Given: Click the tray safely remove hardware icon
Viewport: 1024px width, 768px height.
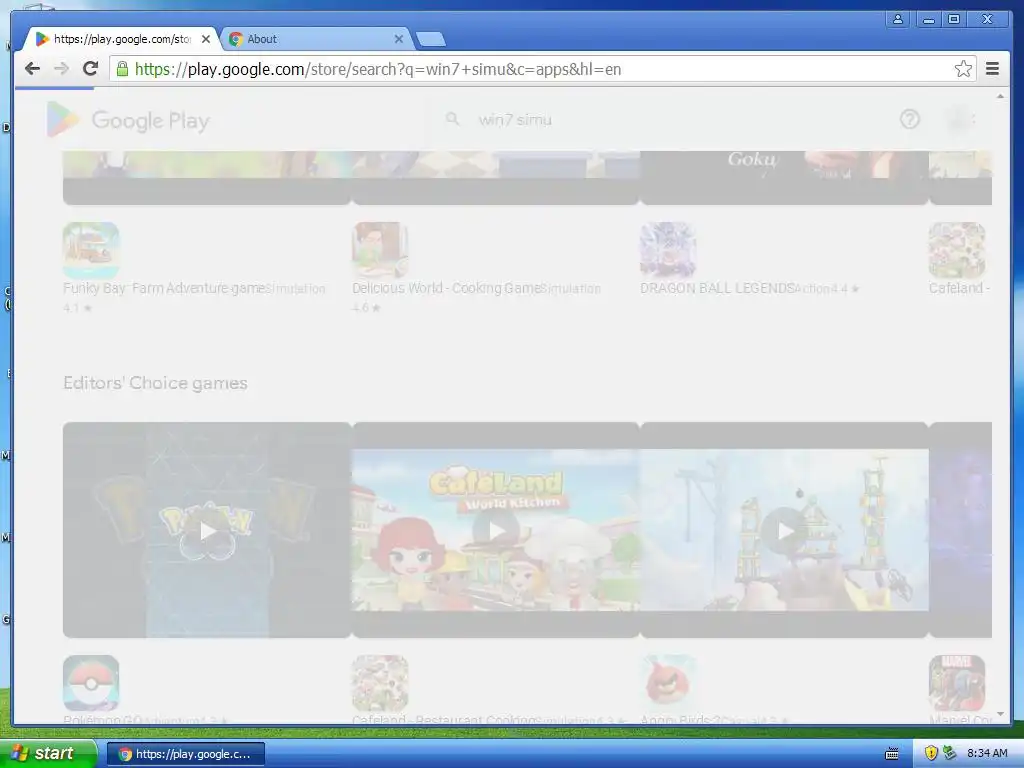Looking at the screenshot, I should pyautogui.click(x=949, y=753).
